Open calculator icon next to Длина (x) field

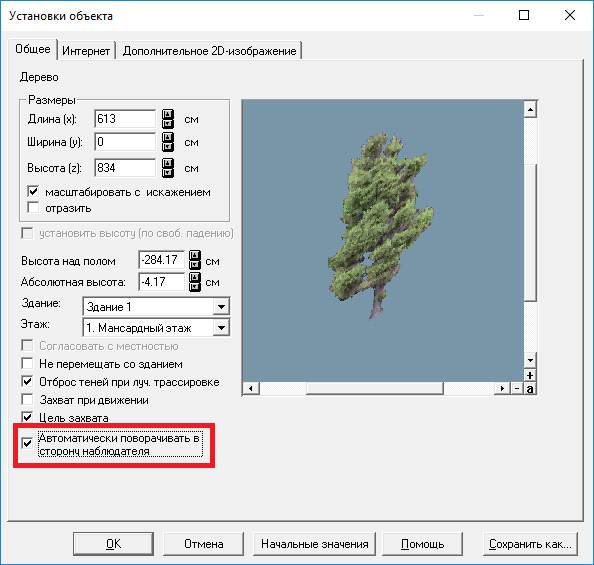[168, 119]
